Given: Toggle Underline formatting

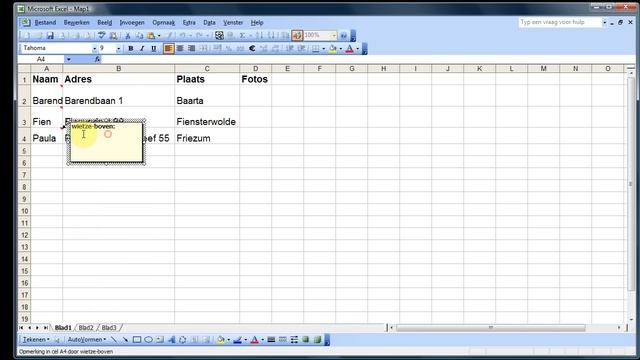Looking at the screenshot, I should click(153, 49).
